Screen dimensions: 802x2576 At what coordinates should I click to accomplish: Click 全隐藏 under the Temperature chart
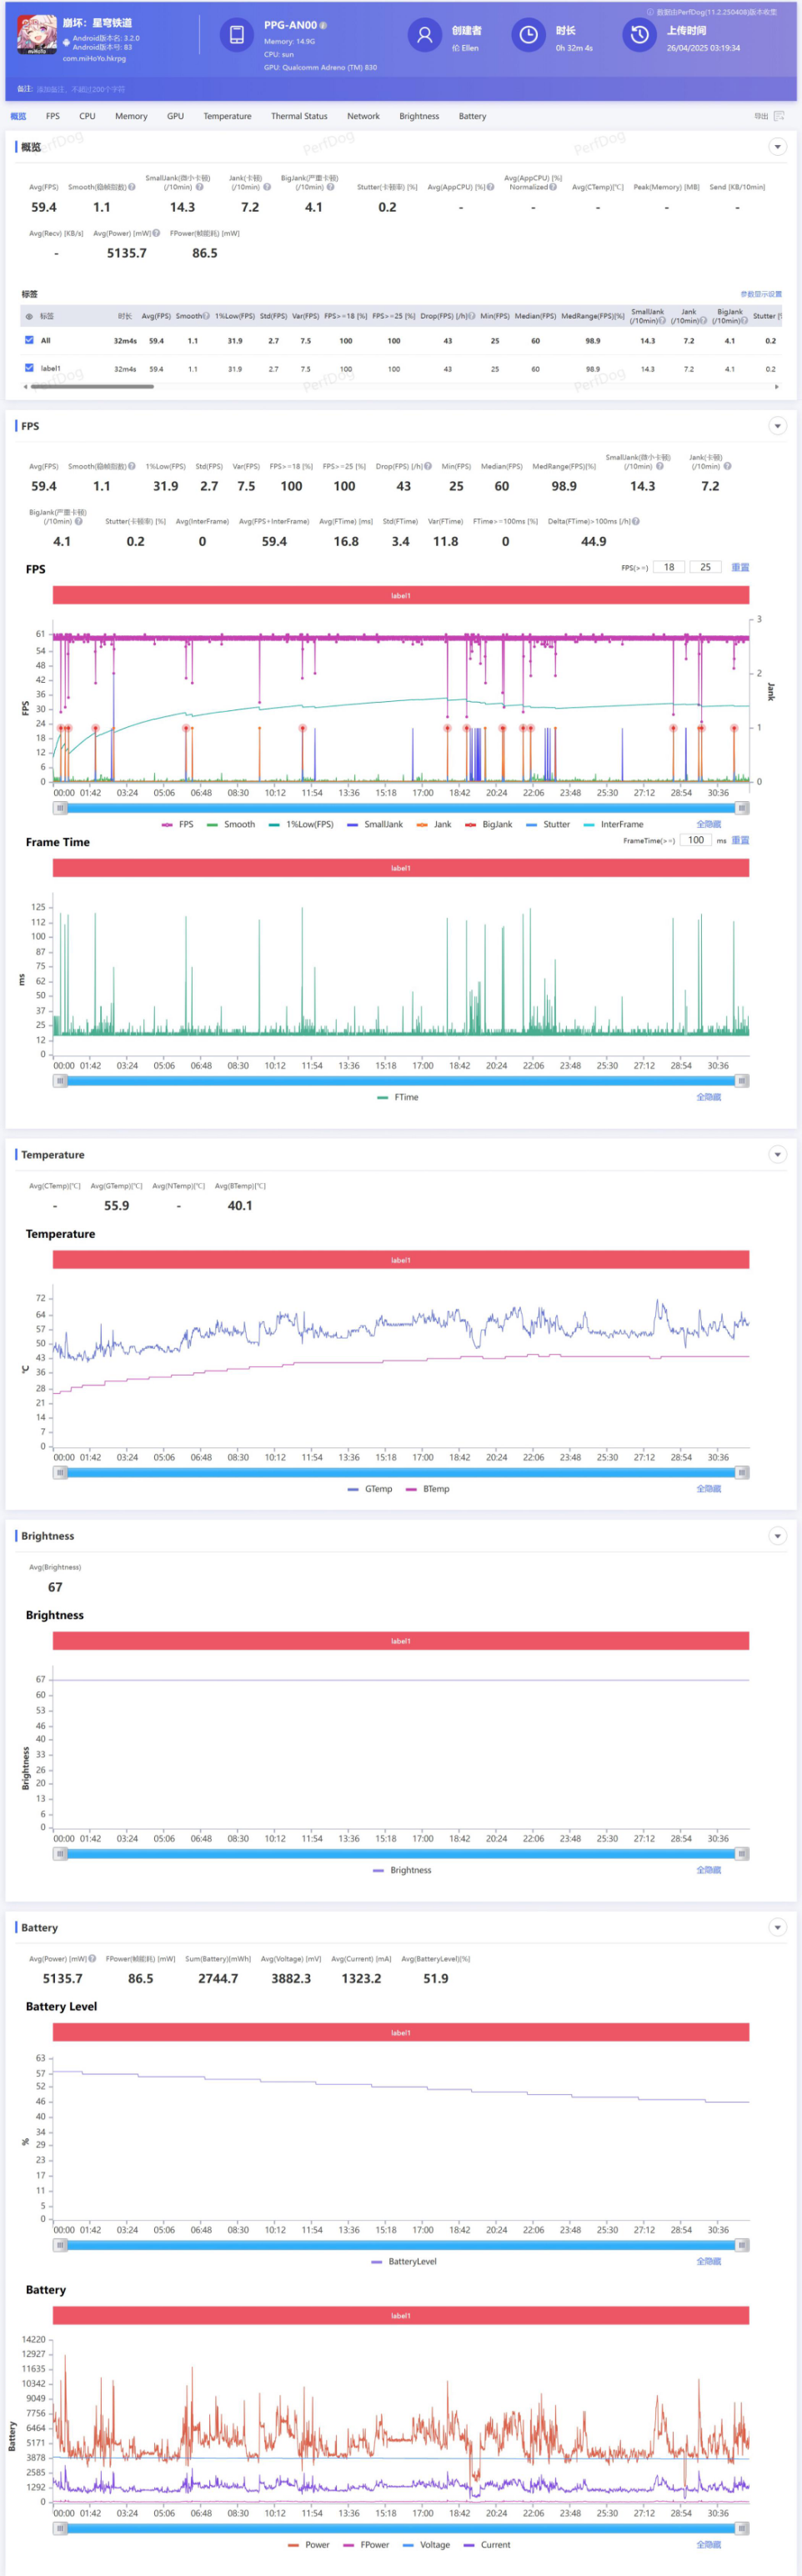[708, 1489]
